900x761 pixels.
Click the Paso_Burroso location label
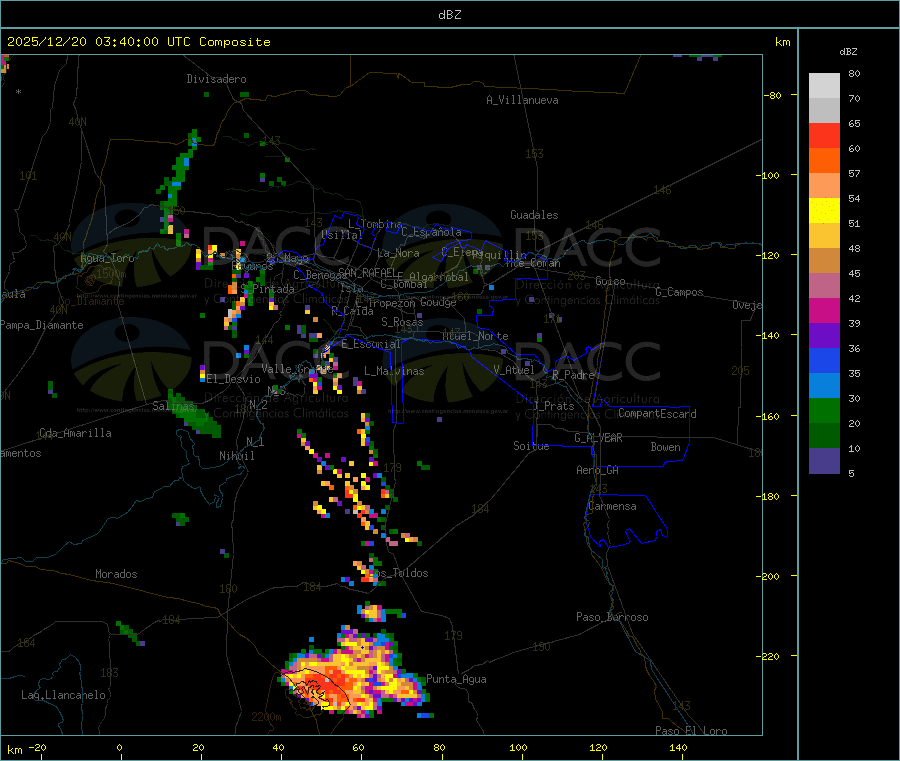click(x=612, y=618)
